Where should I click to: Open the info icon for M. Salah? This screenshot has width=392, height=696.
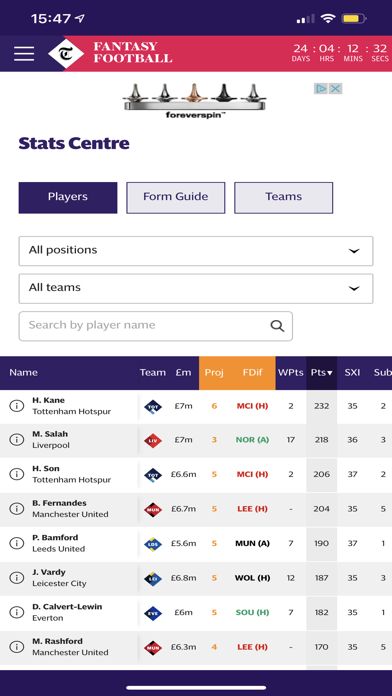pos(16,439)
